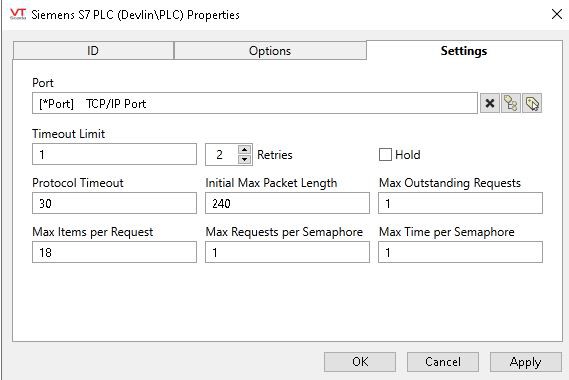This screenshot has height=380, width=569.
Task: Switch to the ID tab
Action: tap(93, 50)
